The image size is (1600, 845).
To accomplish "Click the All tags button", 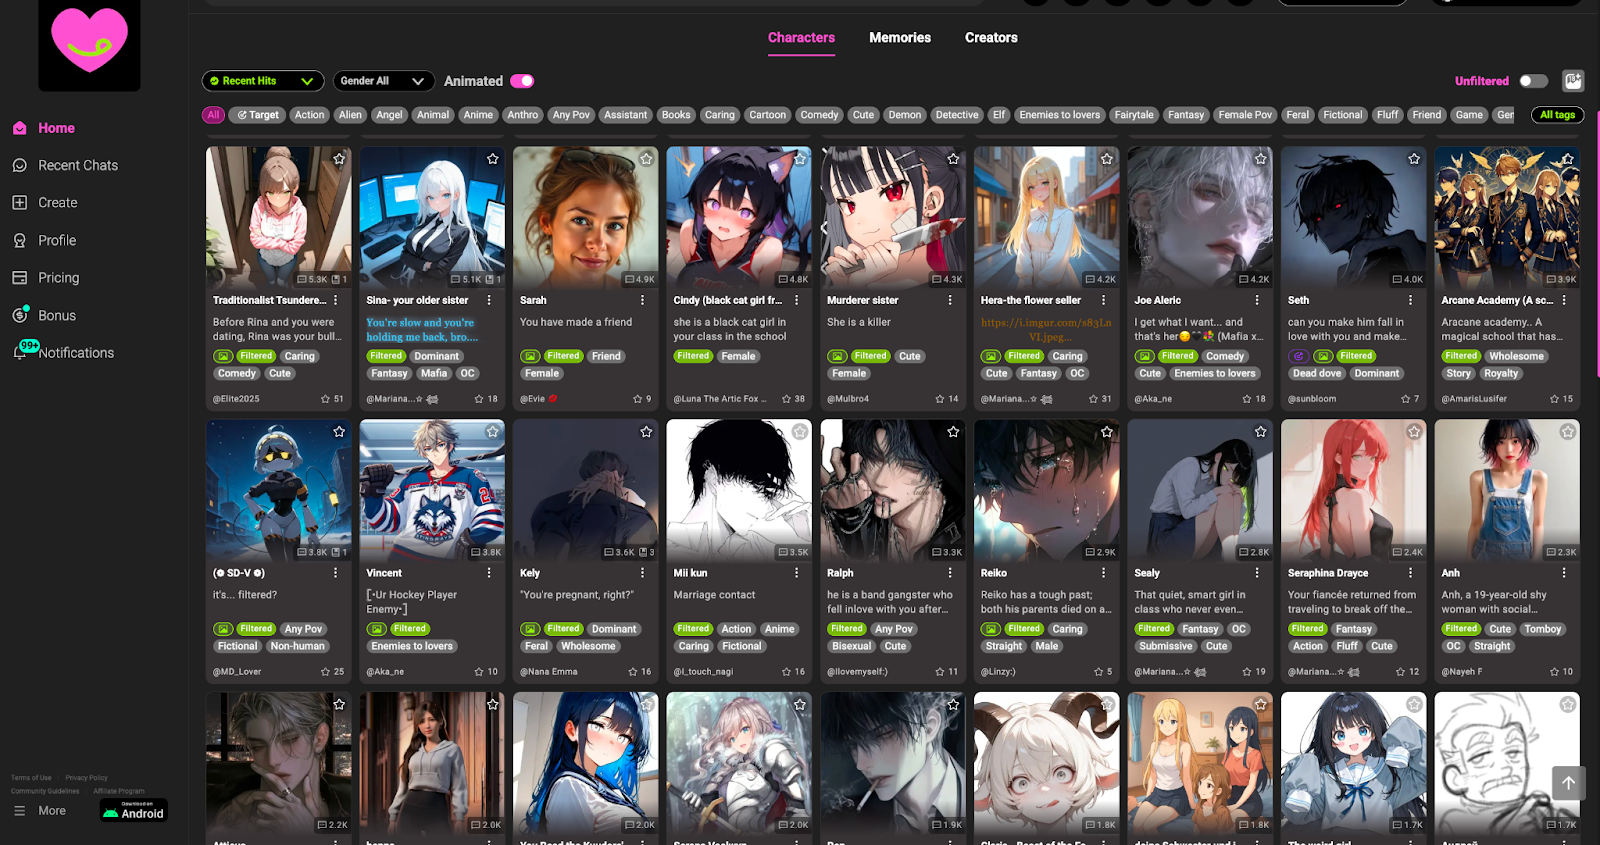I will 1557,115.
